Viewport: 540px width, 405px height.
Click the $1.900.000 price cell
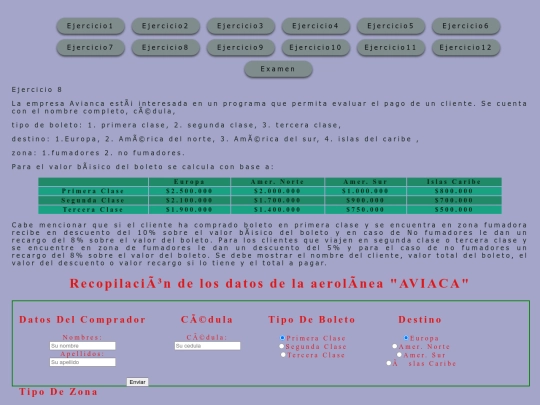[x=189, y=209]
